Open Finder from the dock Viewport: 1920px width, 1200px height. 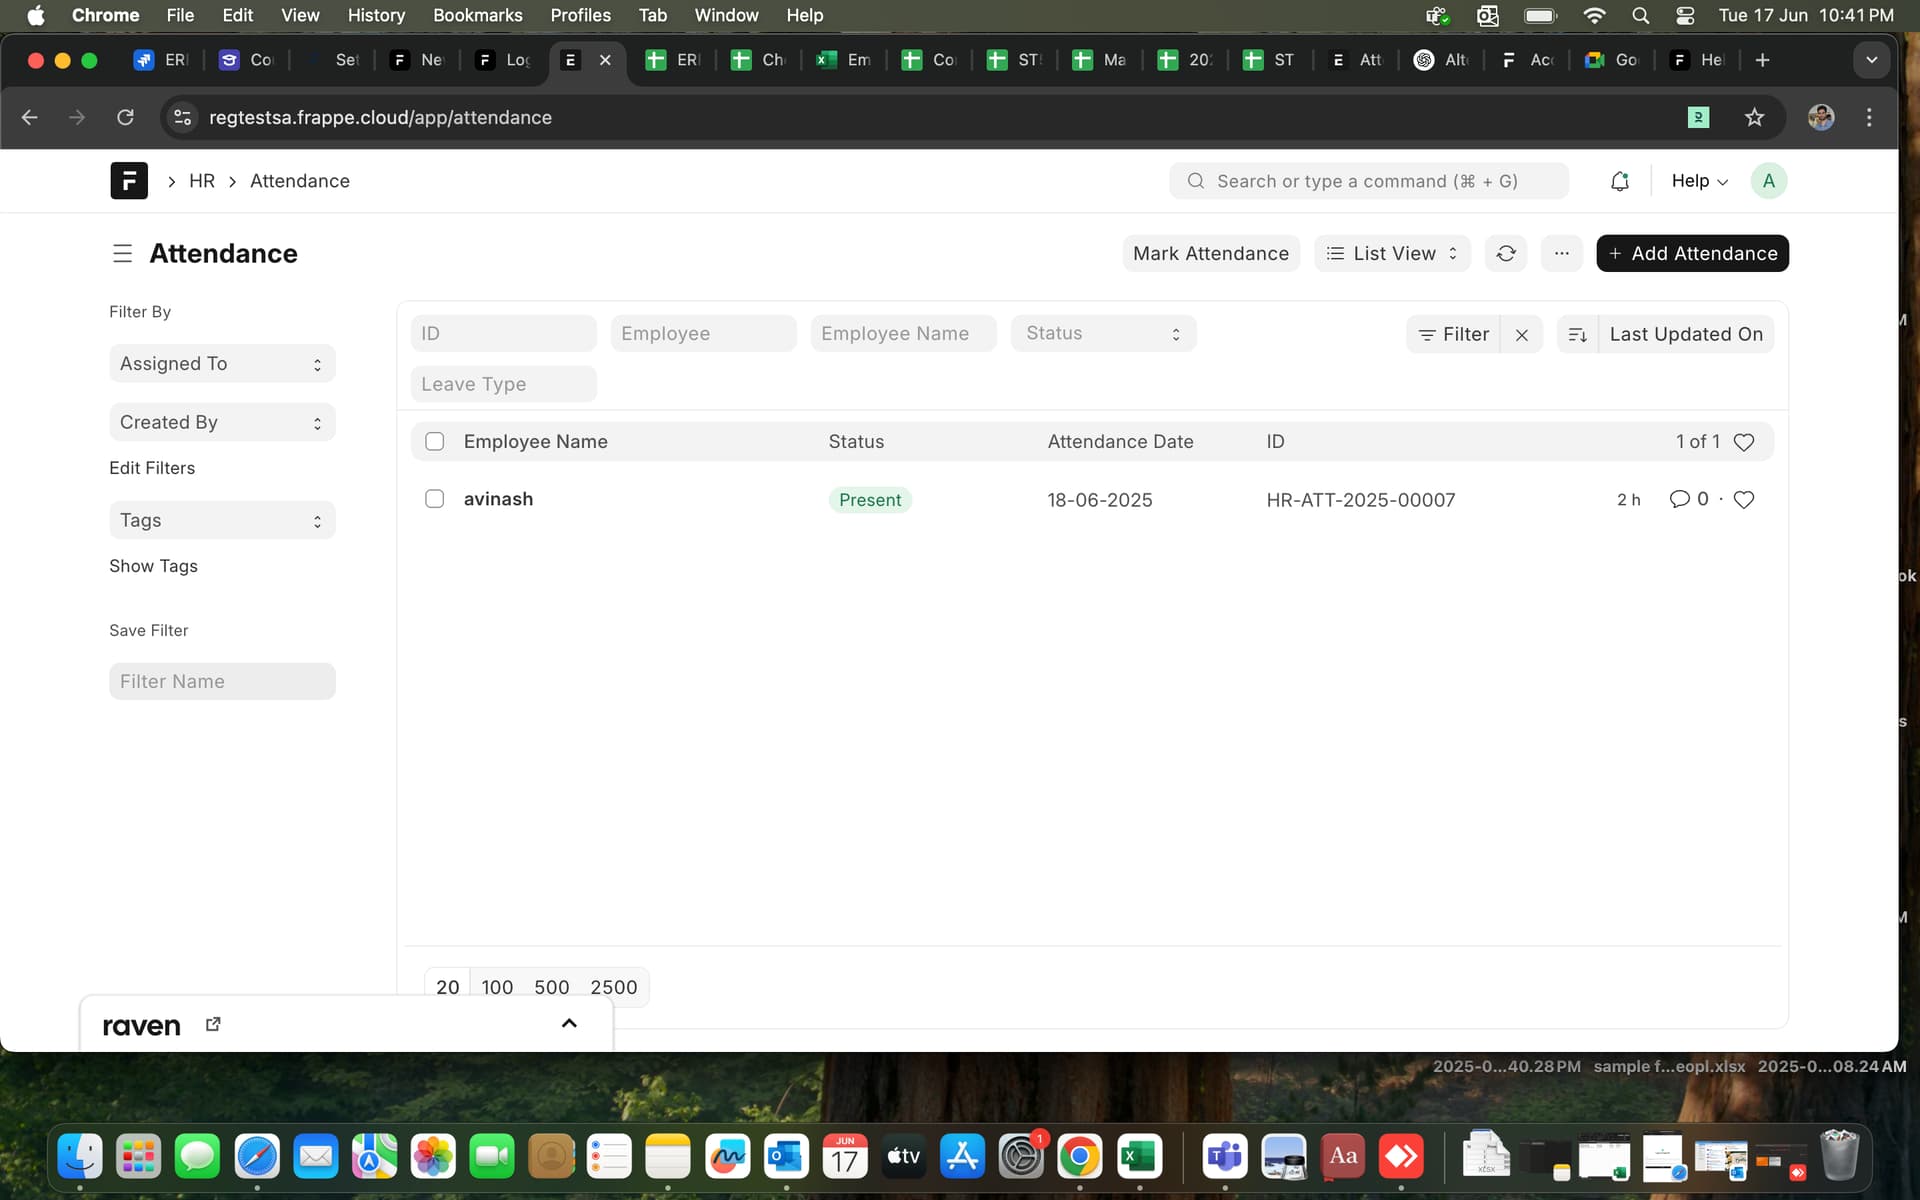click(x=80, y=1157)
